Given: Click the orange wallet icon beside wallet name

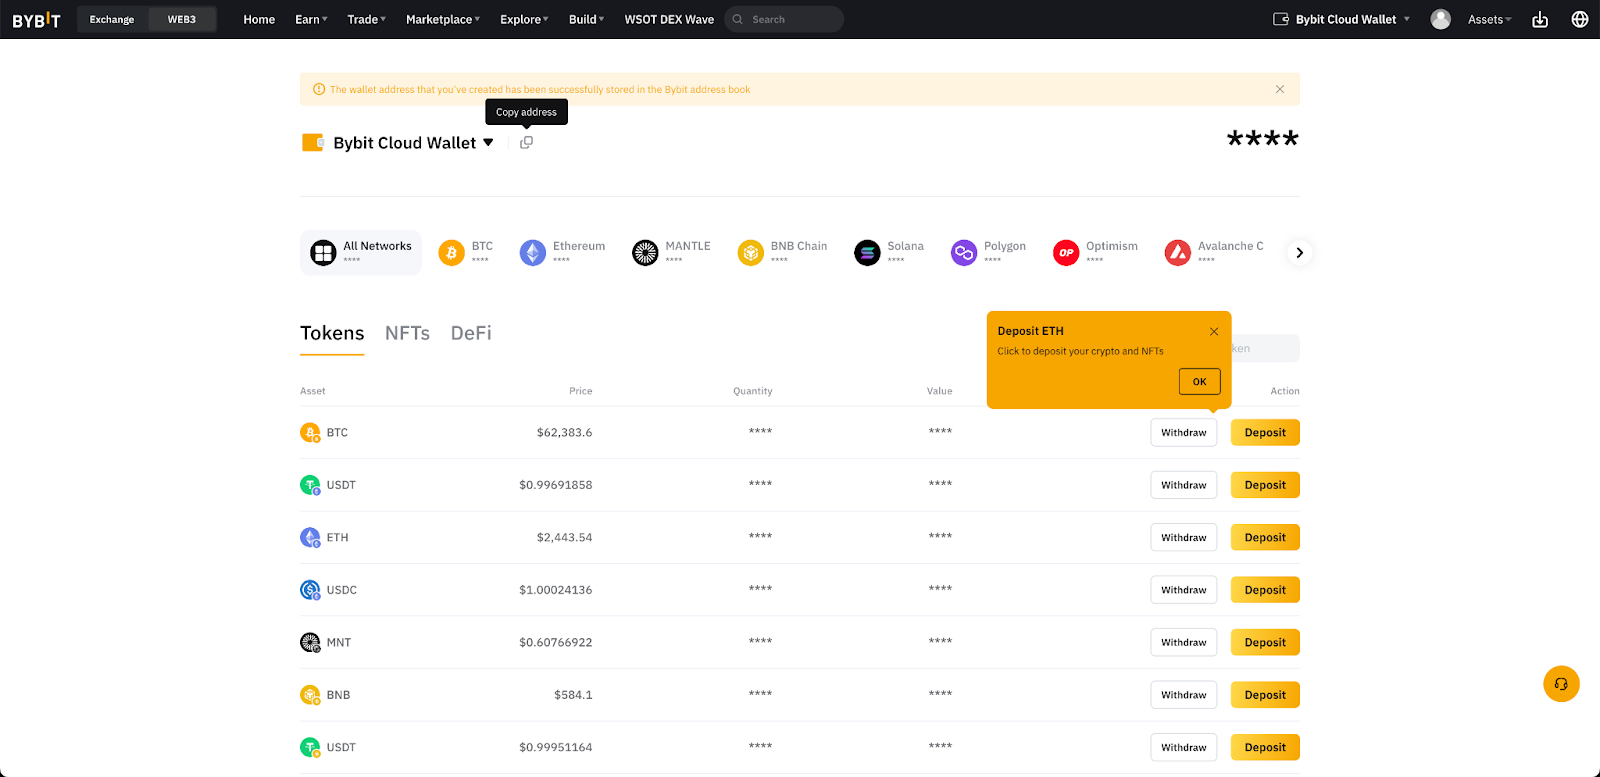Looking at the screenshot, I should (x=313, y=143).
